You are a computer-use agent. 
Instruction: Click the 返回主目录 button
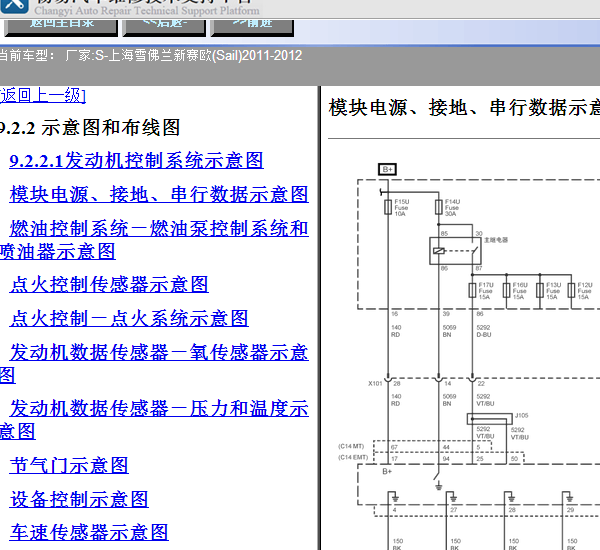(x=61, y=28)
